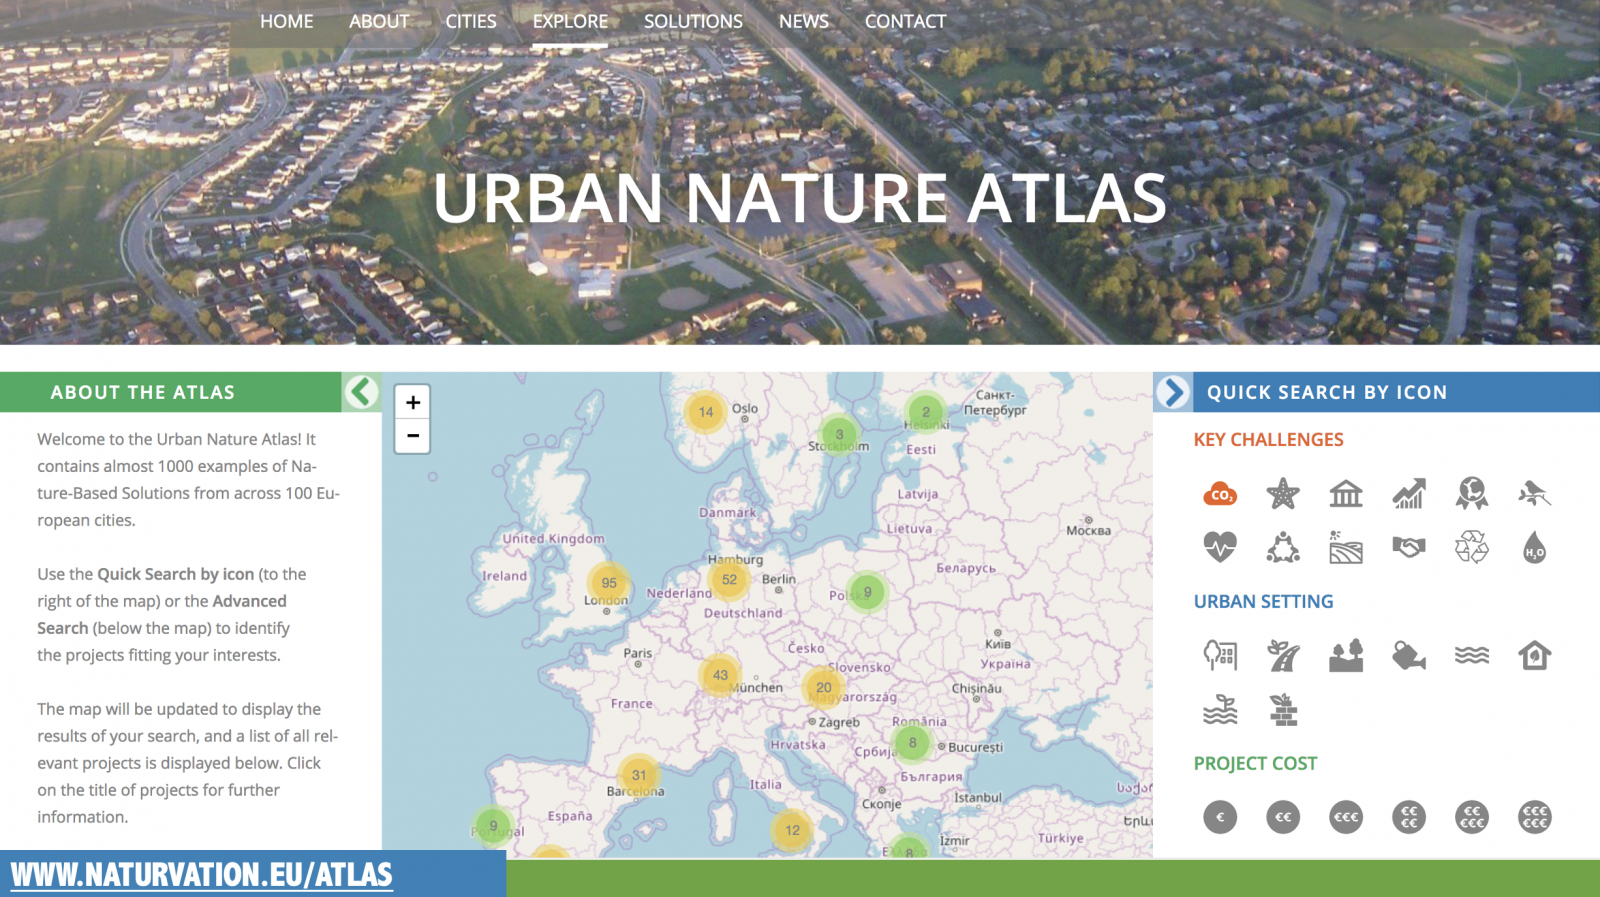Filter by the watering can garden icon
The height and width of the screenshot is (897, 1600).
click(x=1409, y=656)
